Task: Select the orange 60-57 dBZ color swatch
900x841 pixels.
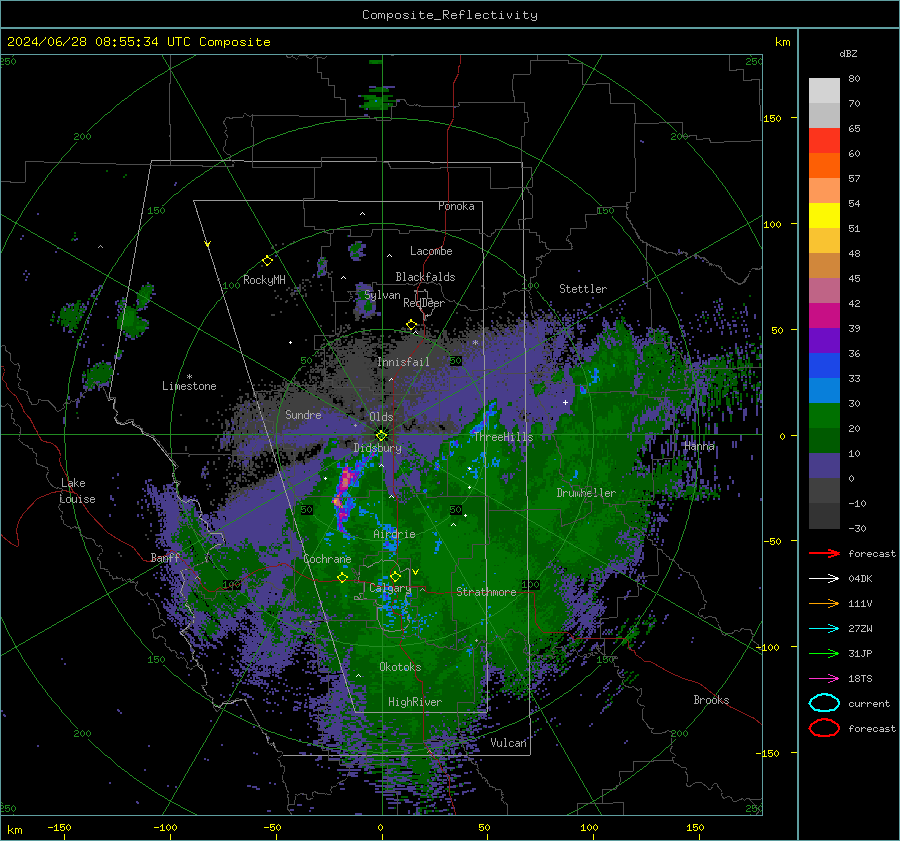Action: click(824, 166)
